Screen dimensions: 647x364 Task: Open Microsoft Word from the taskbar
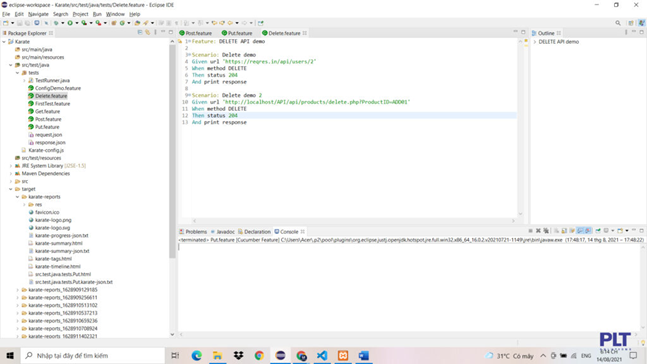(x=364, y=355)
